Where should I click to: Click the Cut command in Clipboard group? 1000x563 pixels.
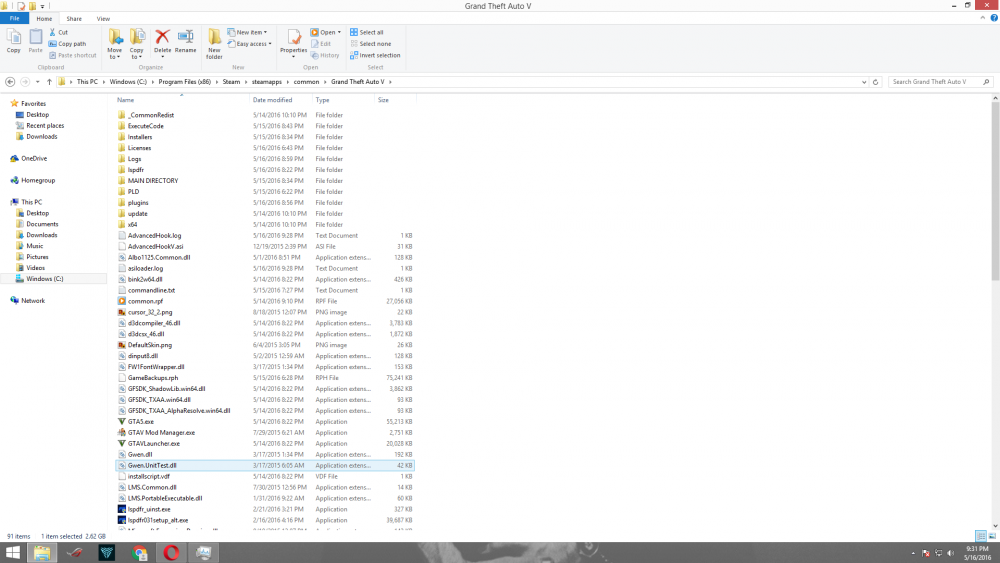point(59,32)
